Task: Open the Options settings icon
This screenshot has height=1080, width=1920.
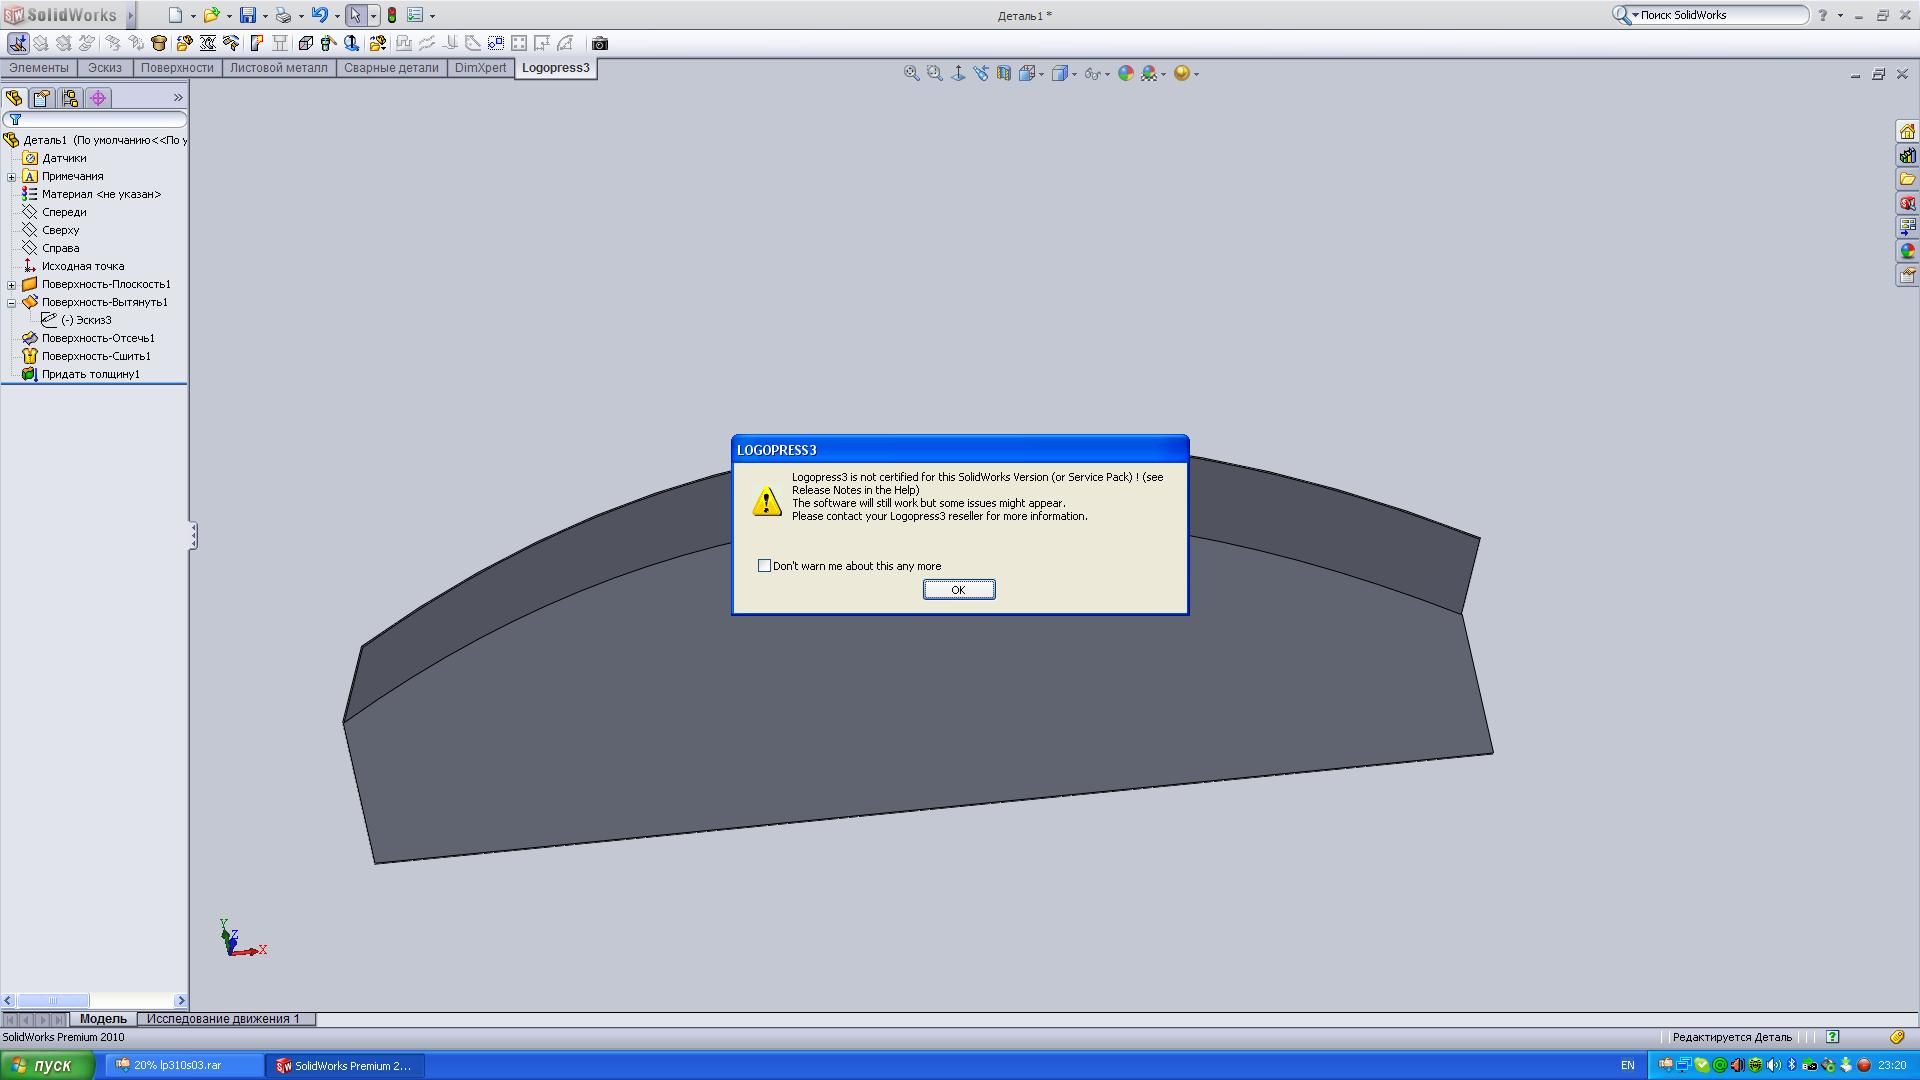Action: tap(415, 15)
